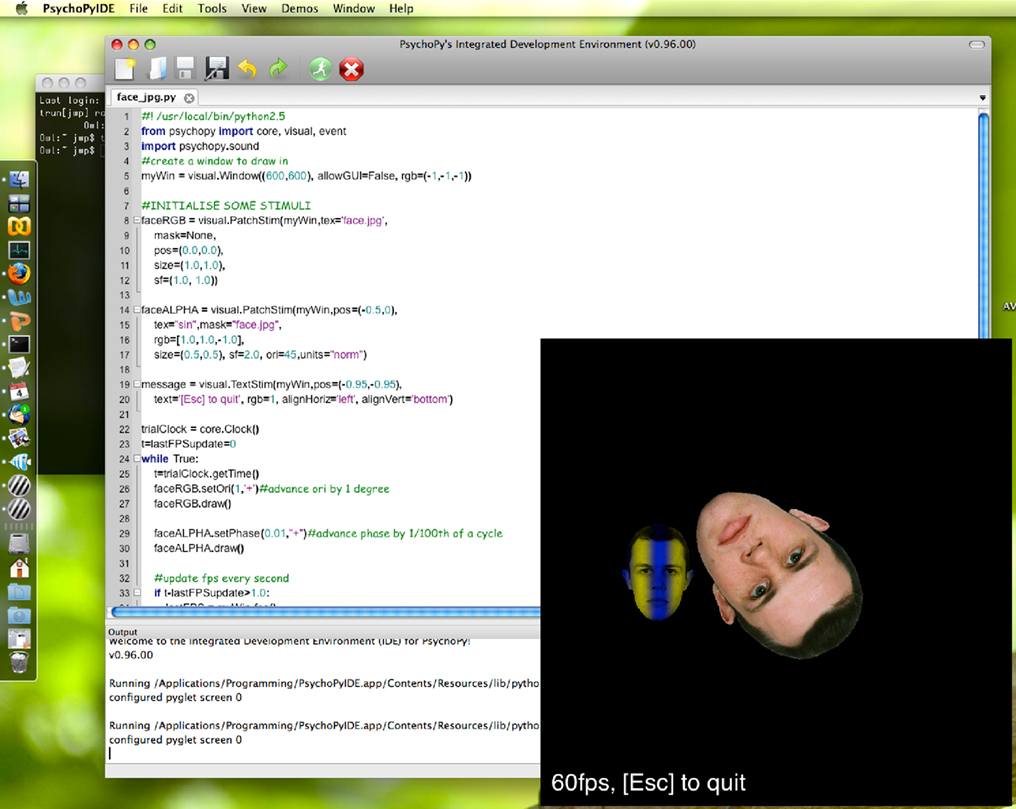
Task: Click the 'Last login:' text in Terminal window
Action: click(x=69, y=100)
